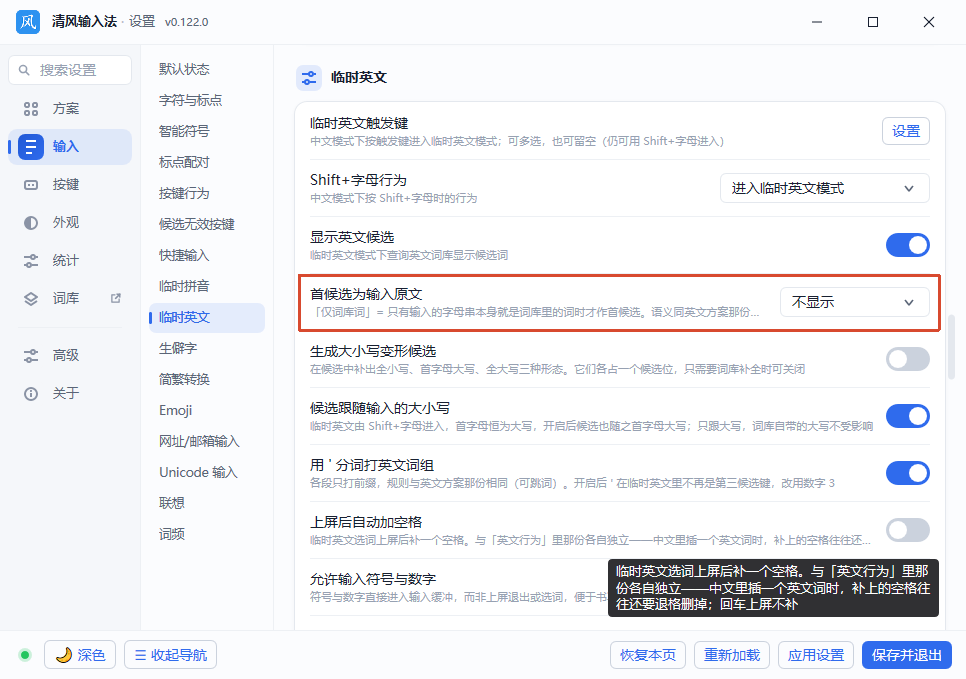Click the 恢复本页 button
This screenshot has width=966, height=679.
(648, 655)
